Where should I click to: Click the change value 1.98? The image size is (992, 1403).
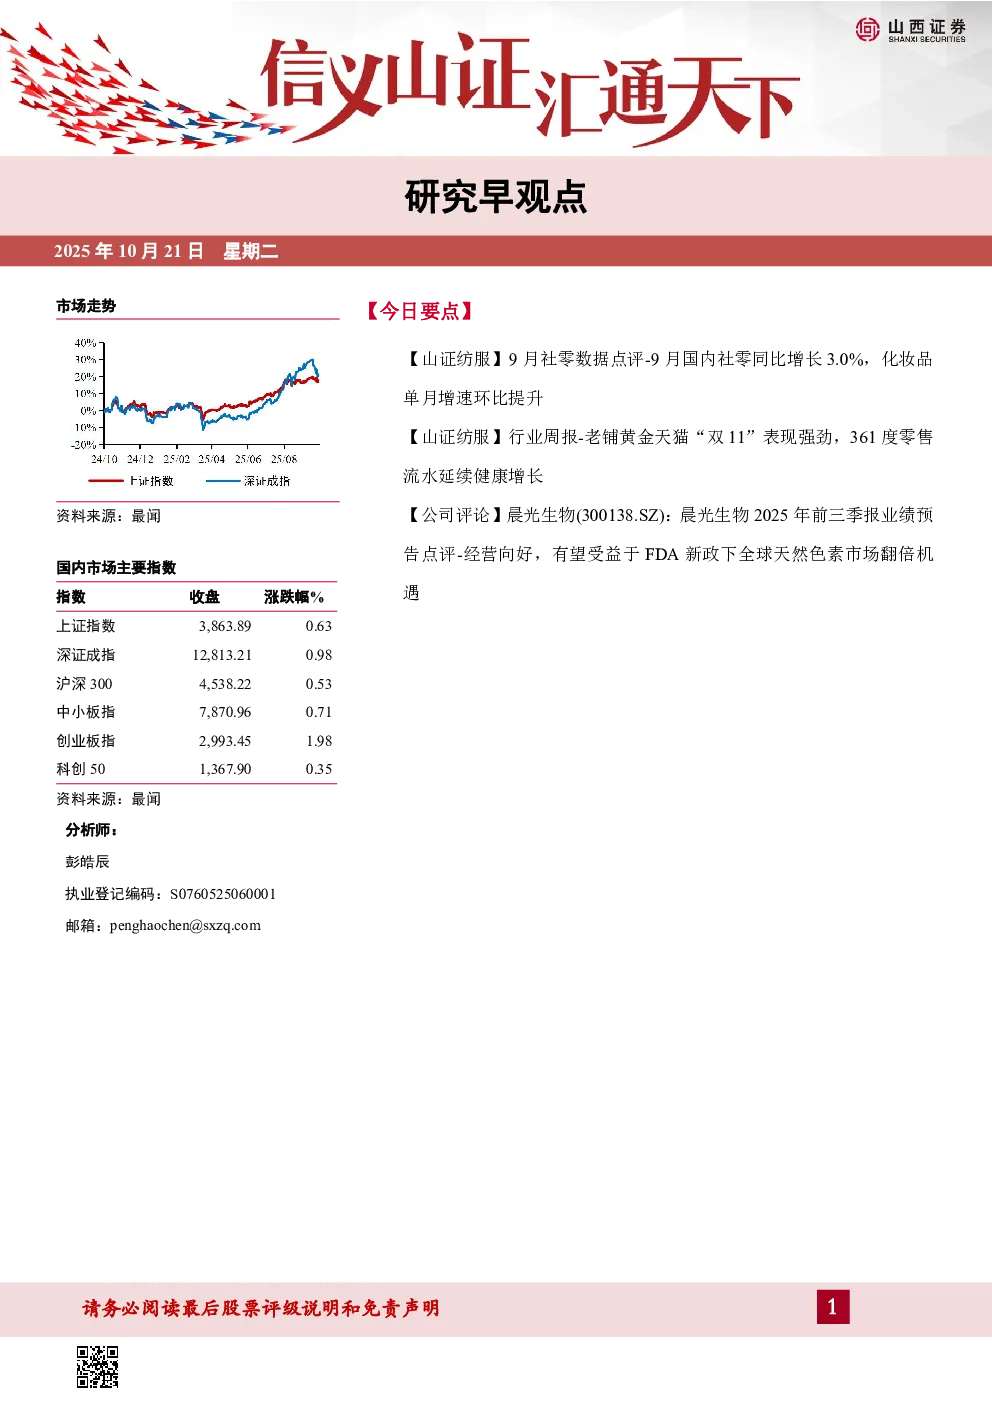pyautogui.click(x=319, y=741)
